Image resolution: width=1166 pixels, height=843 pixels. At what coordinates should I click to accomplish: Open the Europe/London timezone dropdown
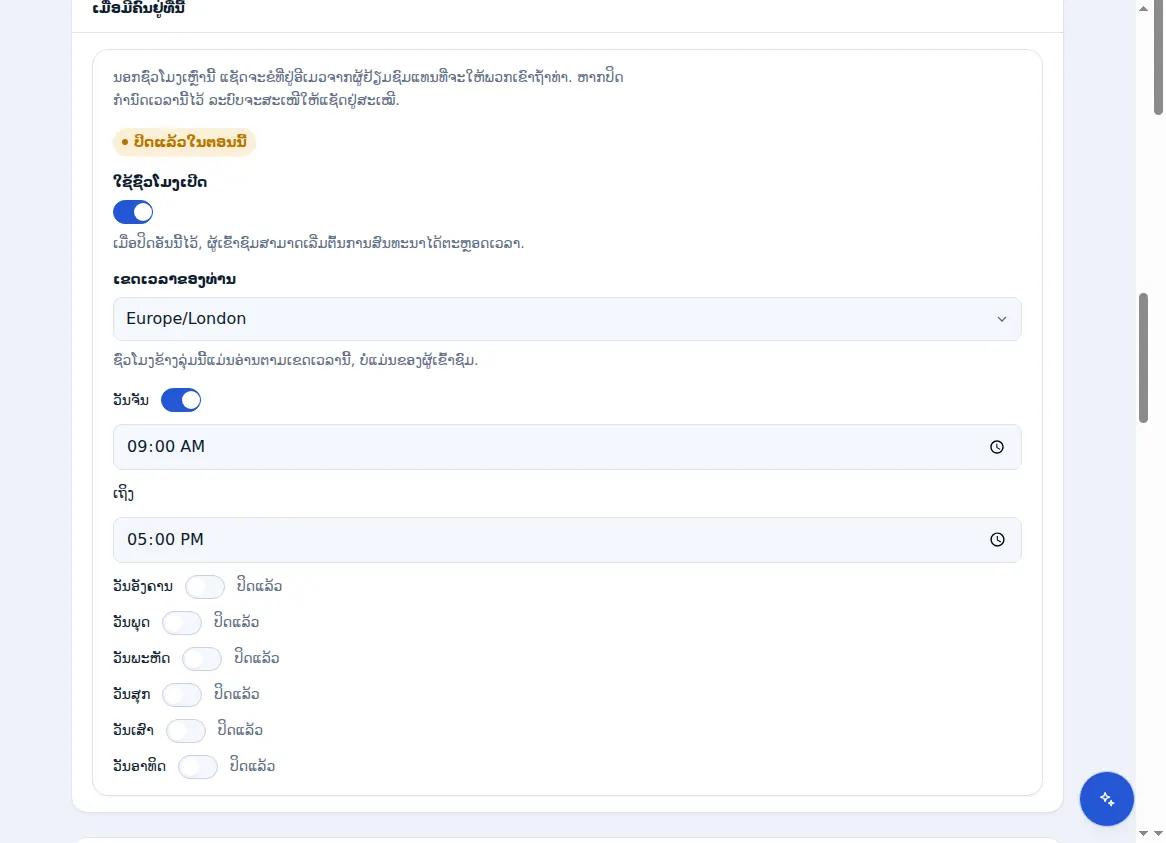point(567,319)
